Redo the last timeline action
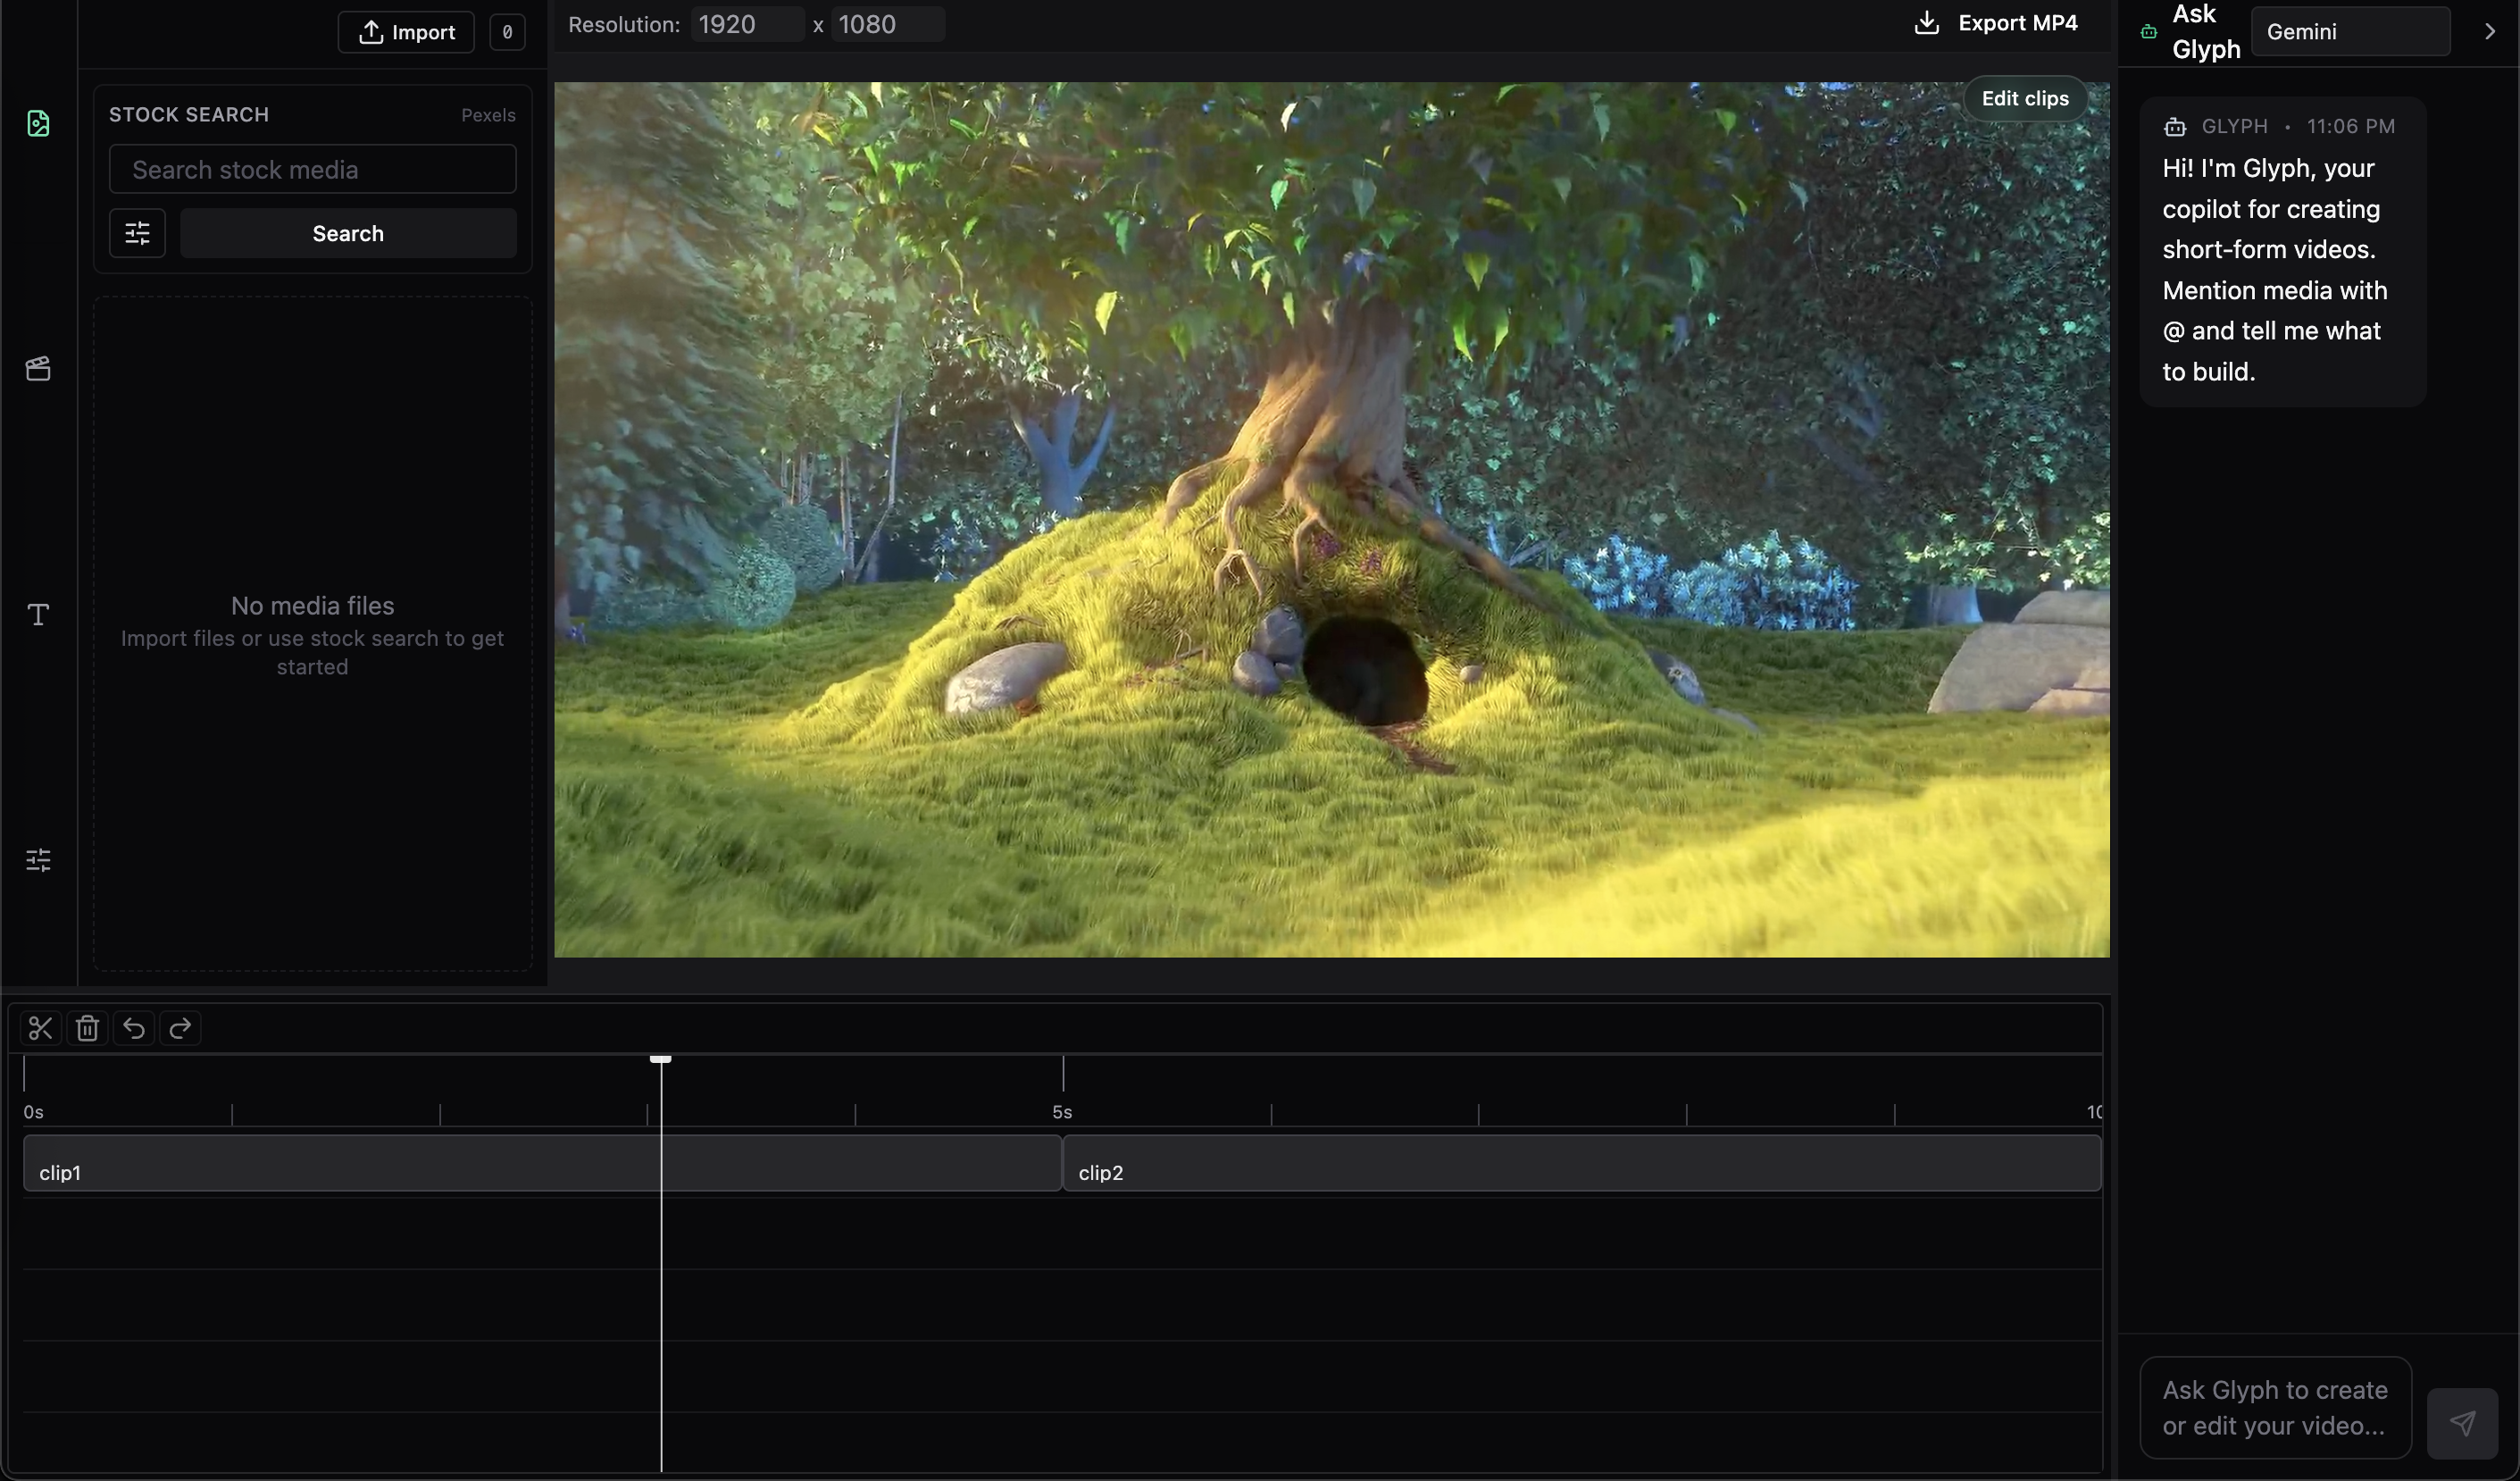The height and width of the screenshot is (1481, 2520). point(180,1028)
